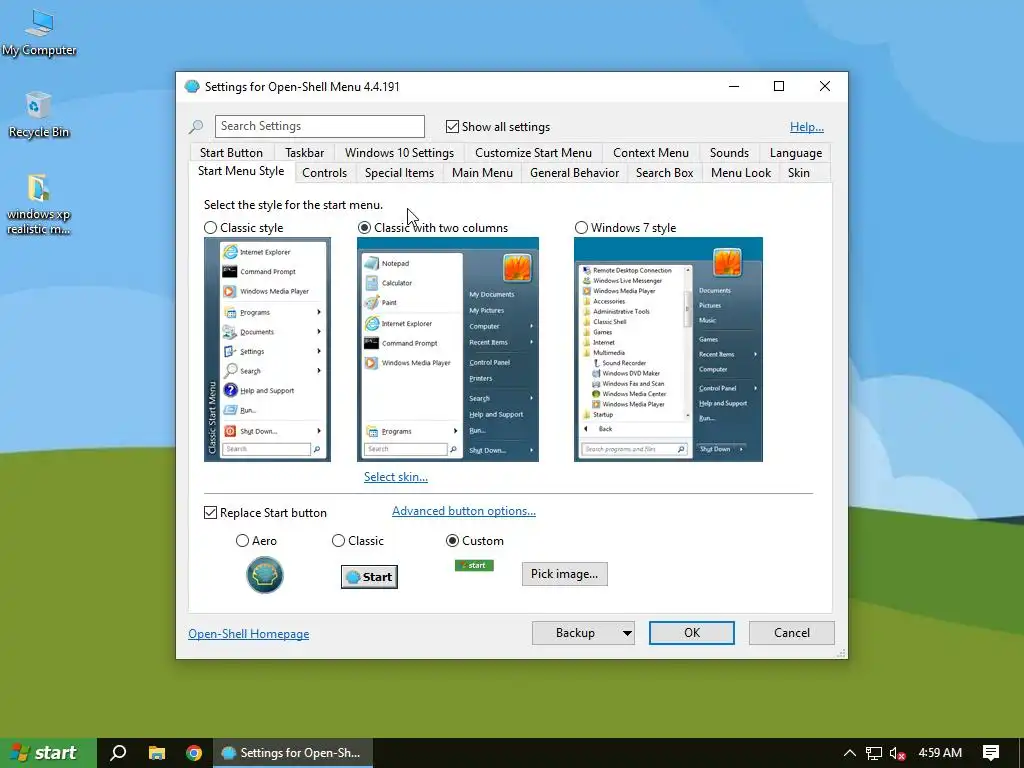This screenshot has height=768, width=1024.
Task: Switch to the General Behavior tab
Action: click(574, 173)
